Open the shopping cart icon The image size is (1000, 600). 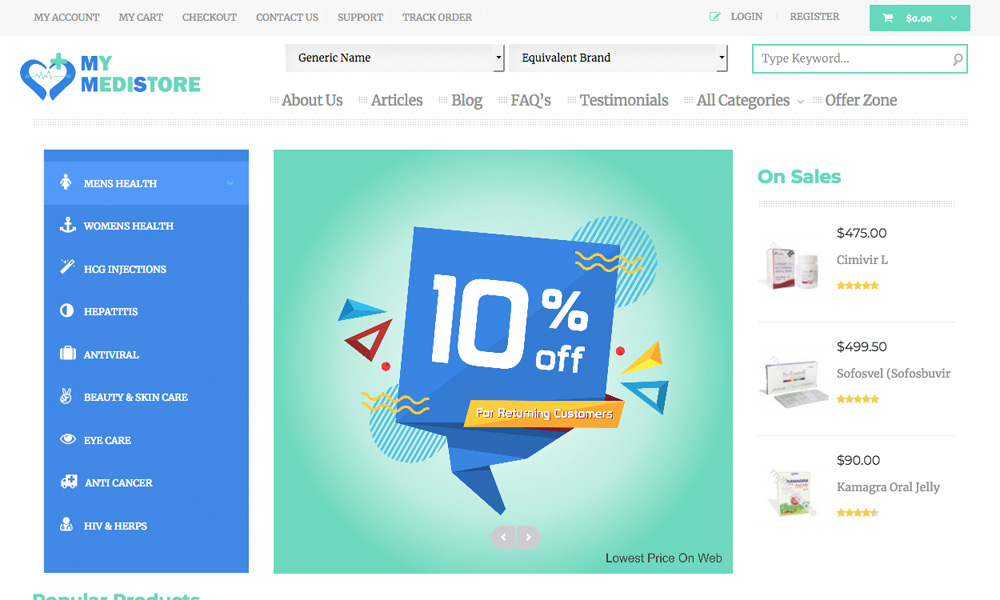coord(887,18)
